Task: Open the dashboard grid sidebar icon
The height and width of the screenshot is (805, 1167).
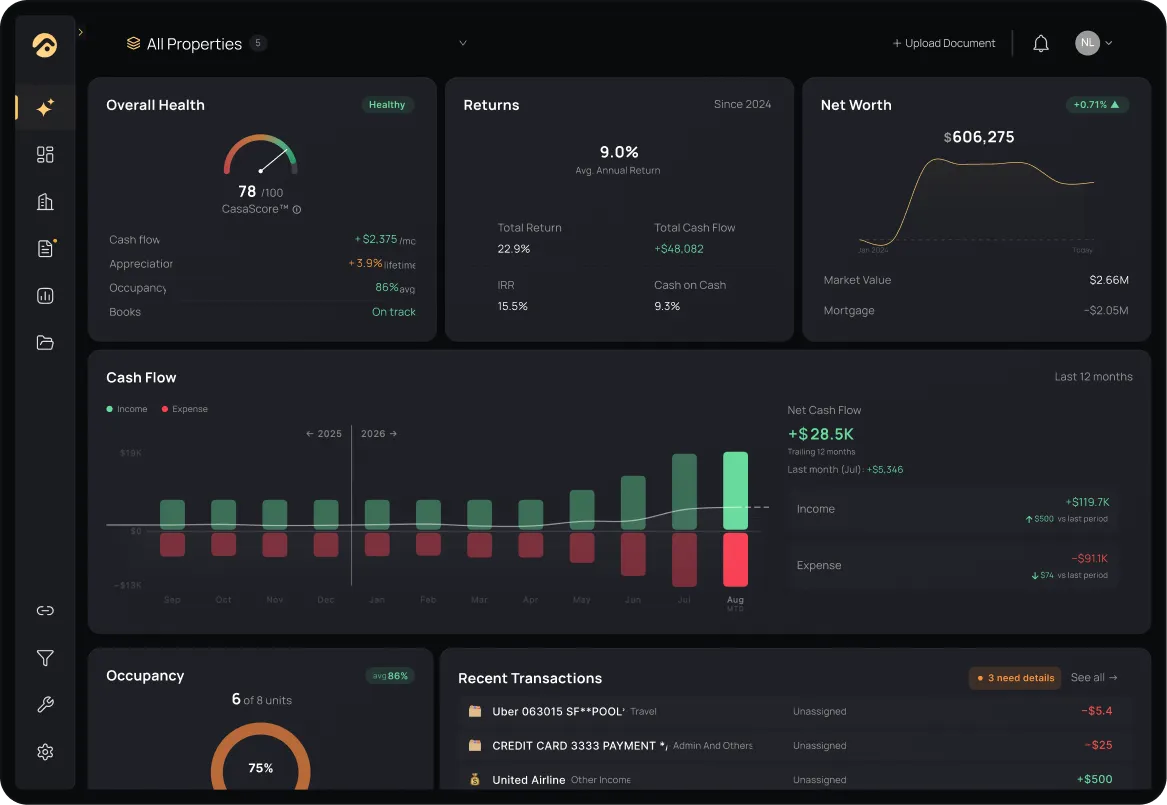Action: [45, 154]
